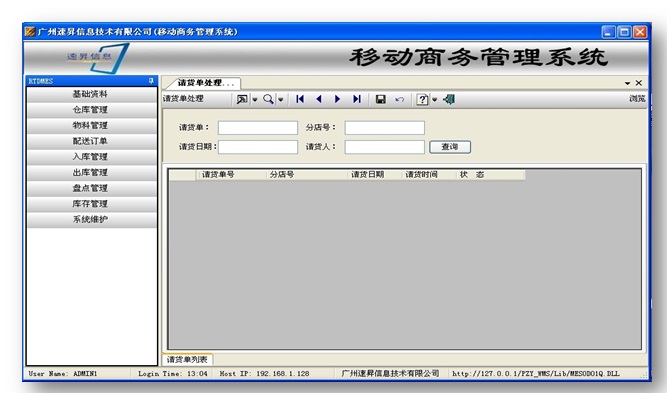Close the 请货单处理 tab with X
This screenshot has height=393, width=667.
(638, 83)
